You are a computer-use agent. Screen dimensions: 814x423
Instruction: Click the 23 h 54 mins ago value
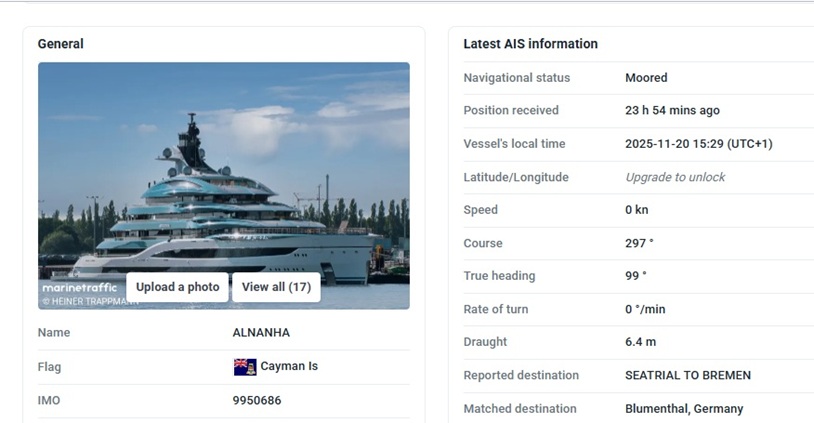coord(672,110)
